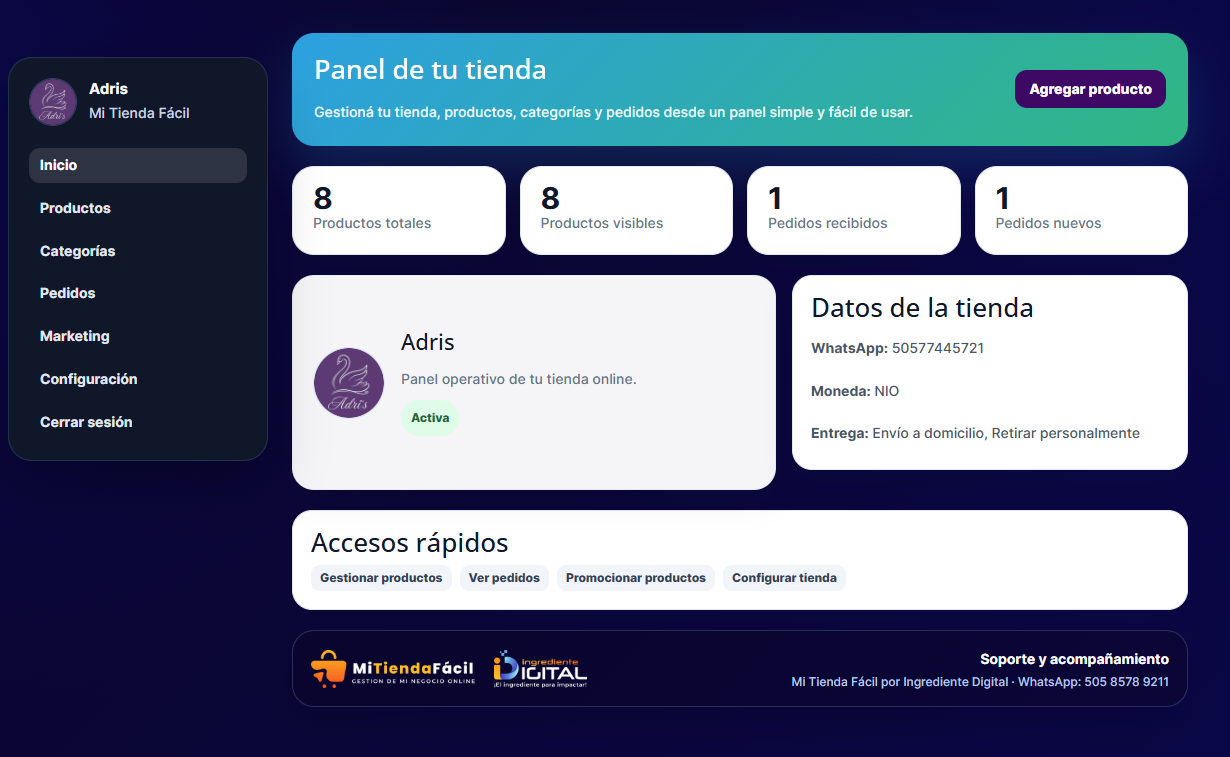Click the Adris swan avatar in sidebar

pyautogui.click(x=53, y=102)
